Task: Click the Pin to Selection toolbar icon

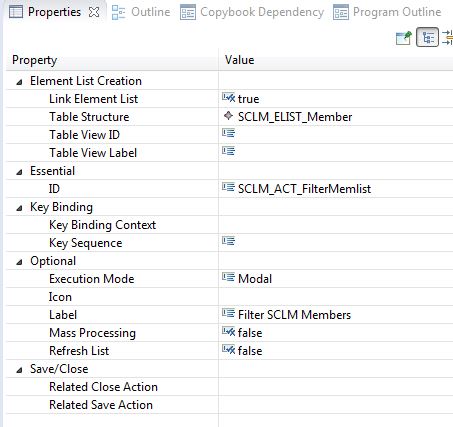Action: [x=404, y=37]
